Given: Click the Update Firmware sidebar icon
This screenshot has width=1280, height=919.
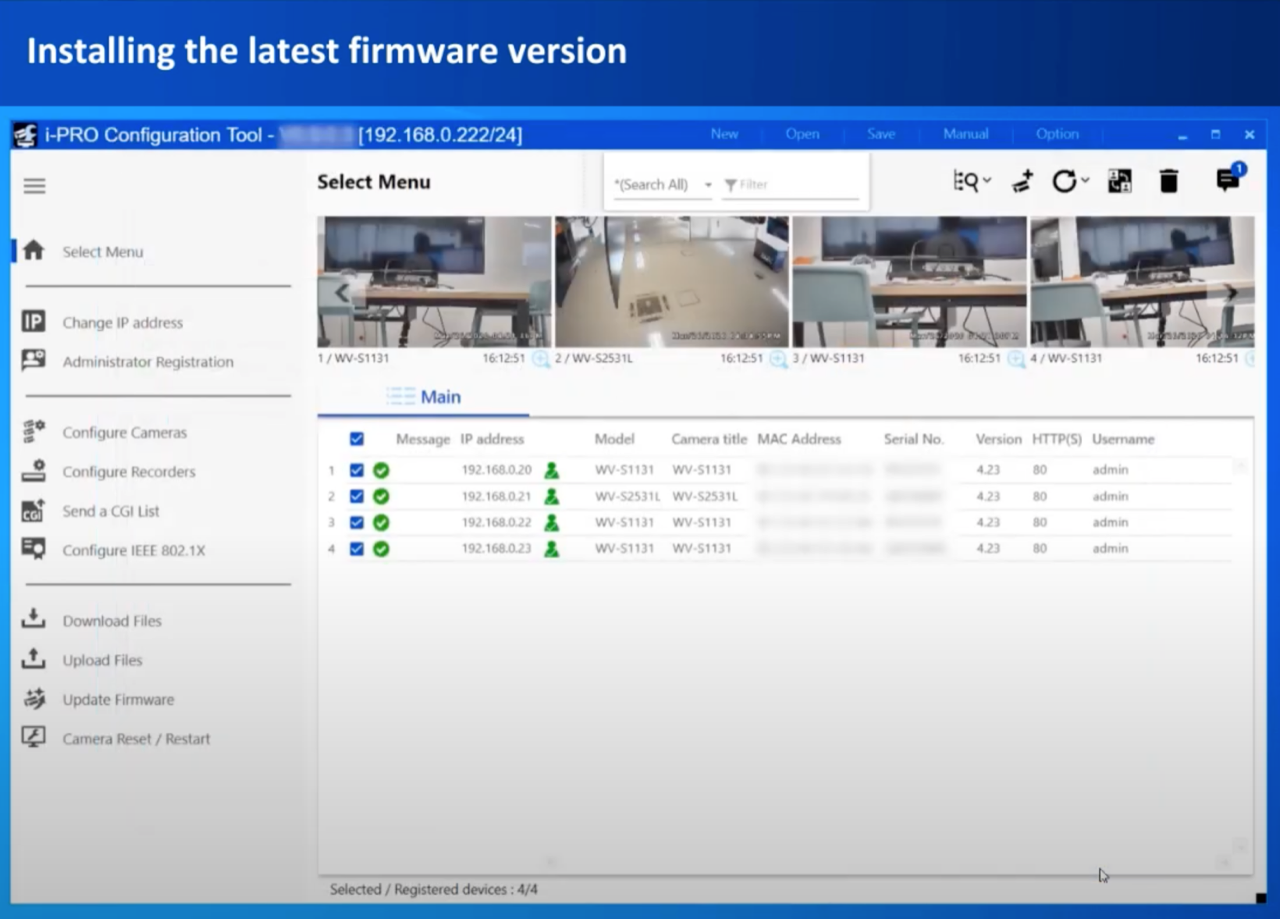Looking at the screenshot, I should 34,699.
